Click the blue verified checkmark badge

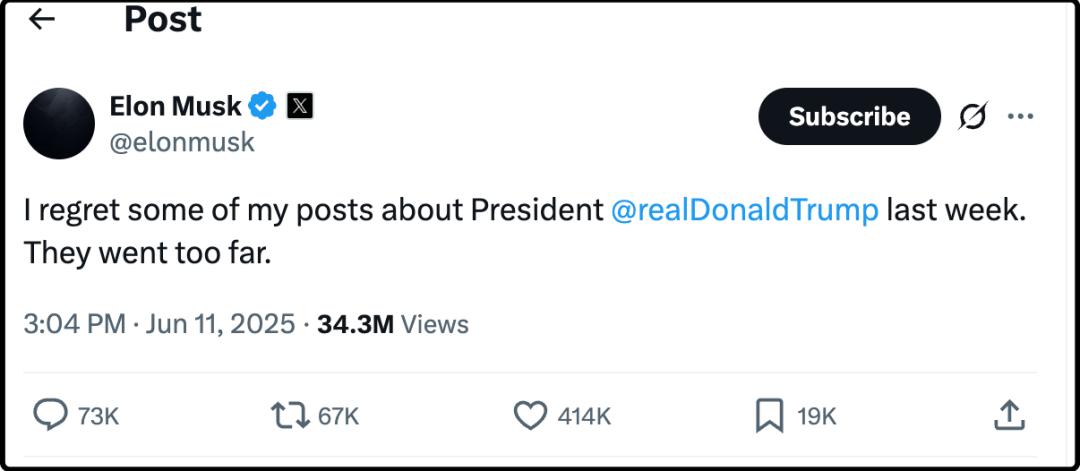pyautogui.click(x=263, y=105)
